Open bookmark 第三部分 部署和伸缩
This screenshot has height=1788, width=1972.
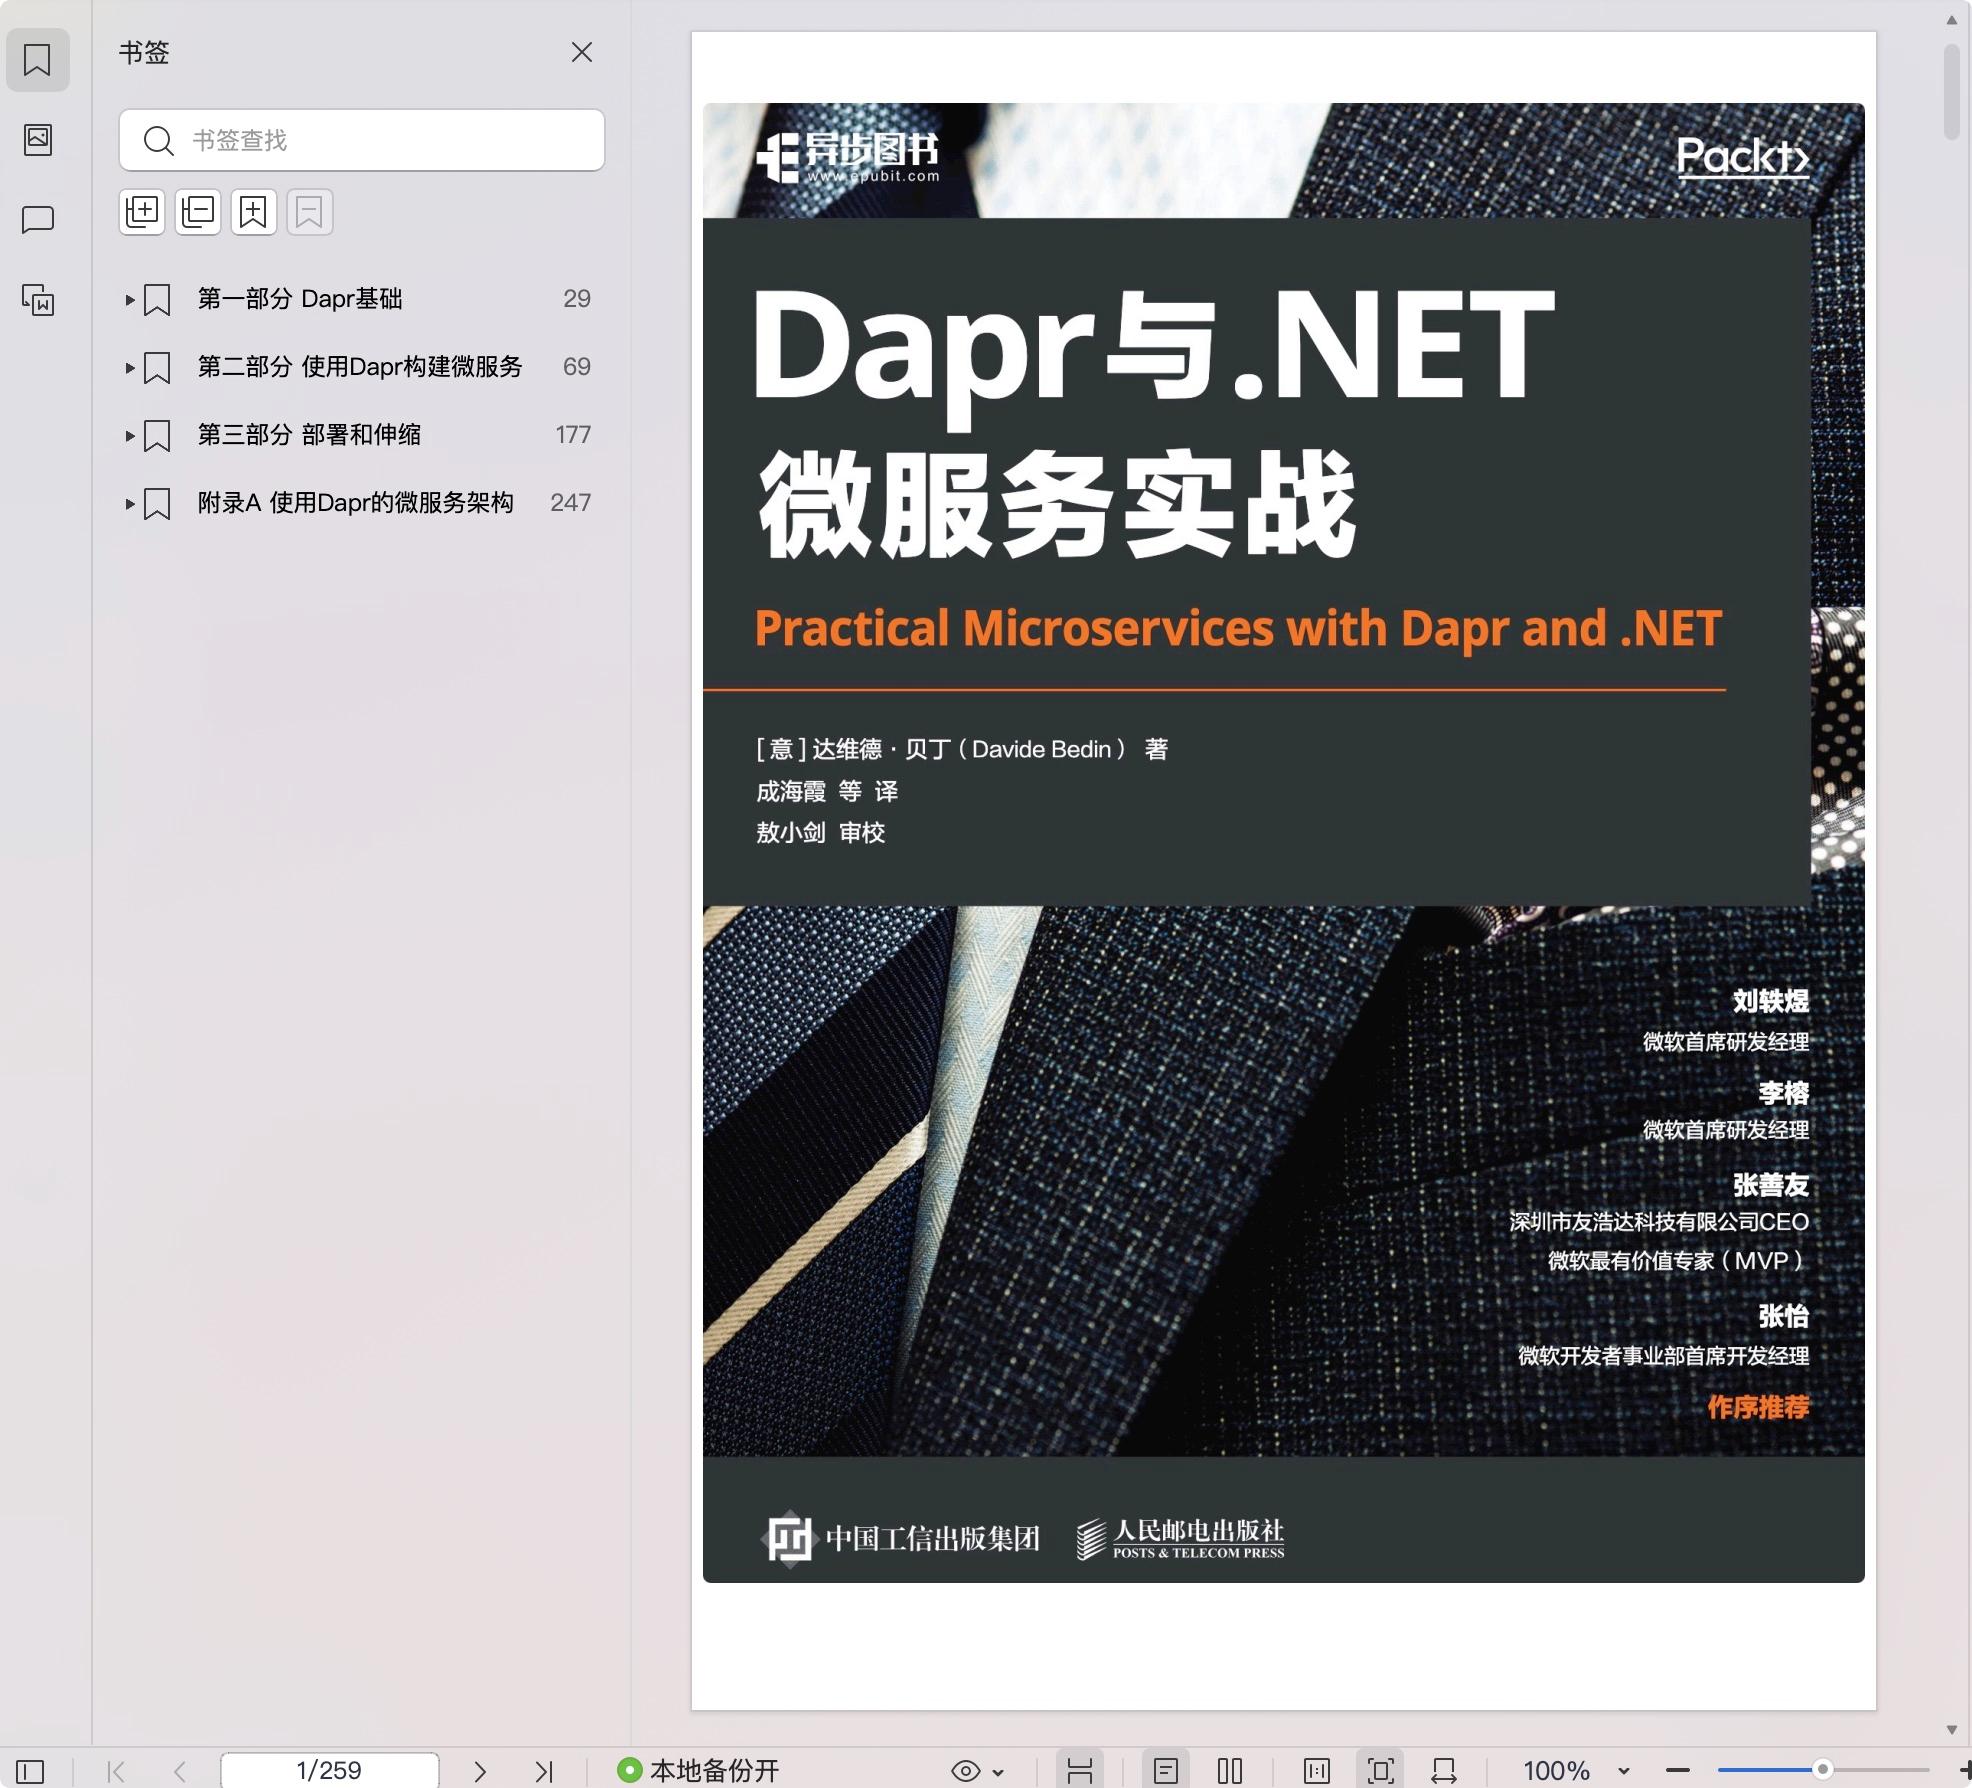click(309, 435)
